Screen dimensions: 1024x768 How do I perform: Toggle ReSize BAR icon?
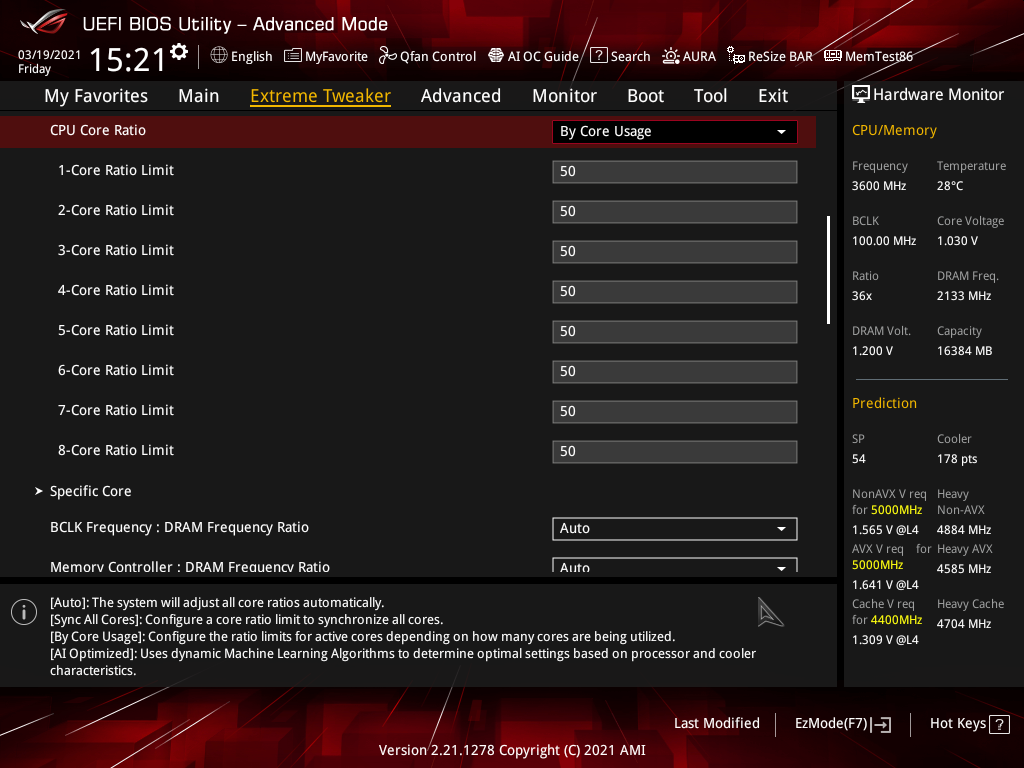pyautogui.click(x=736, y=56)
